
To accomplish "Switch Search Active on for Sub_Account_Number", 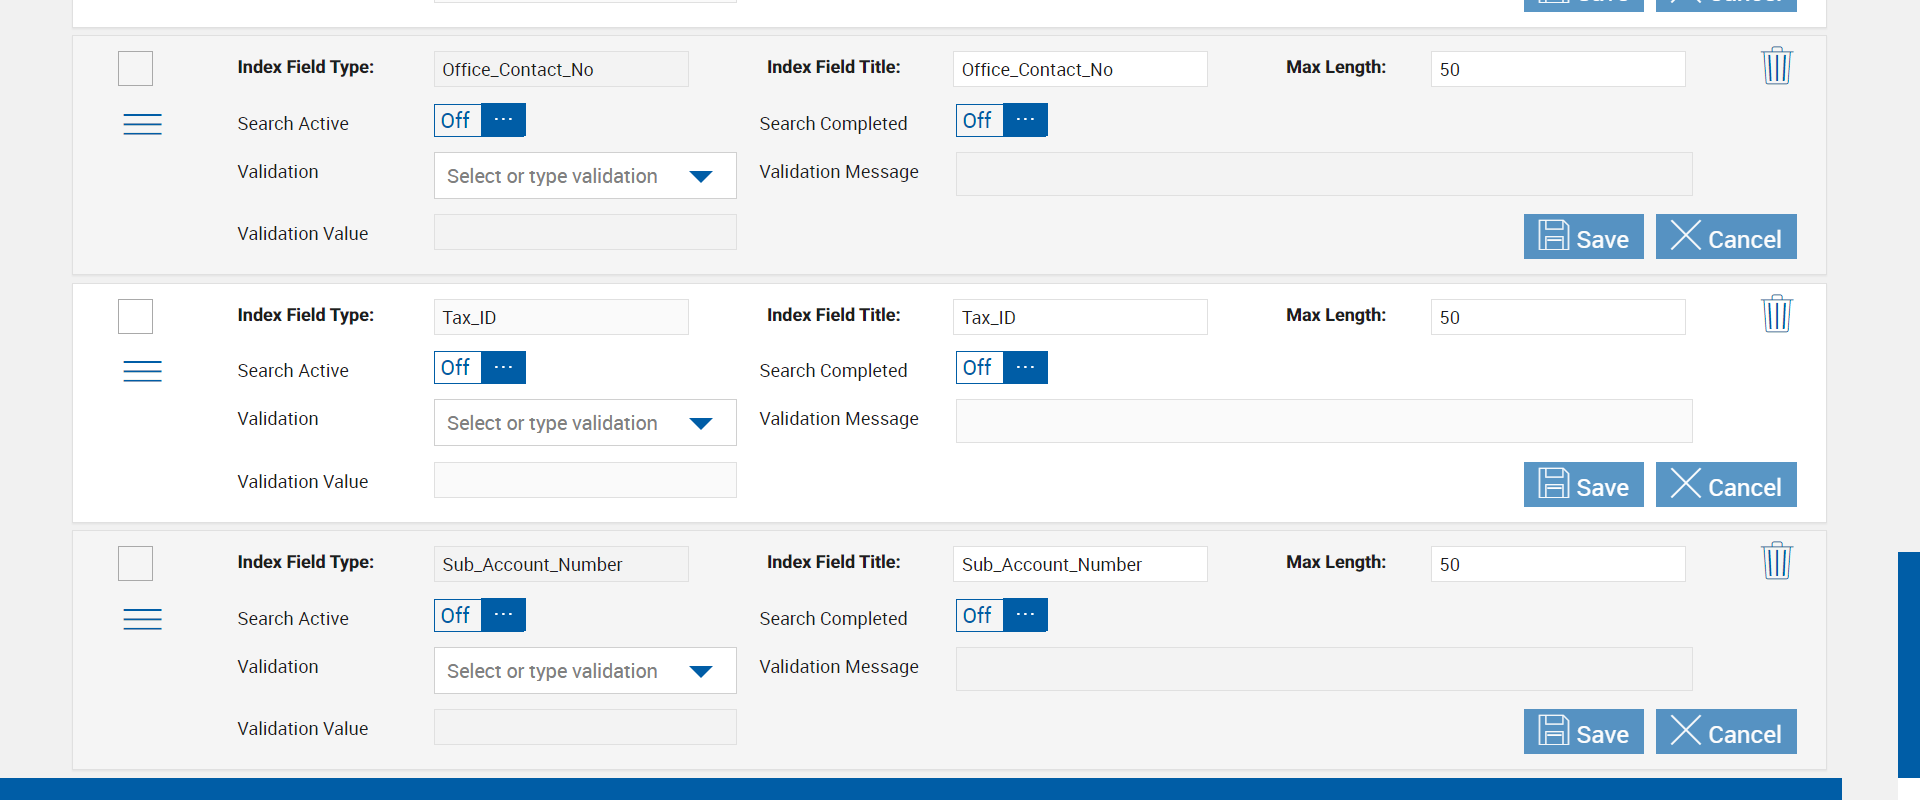I will (x=480, y=615).
